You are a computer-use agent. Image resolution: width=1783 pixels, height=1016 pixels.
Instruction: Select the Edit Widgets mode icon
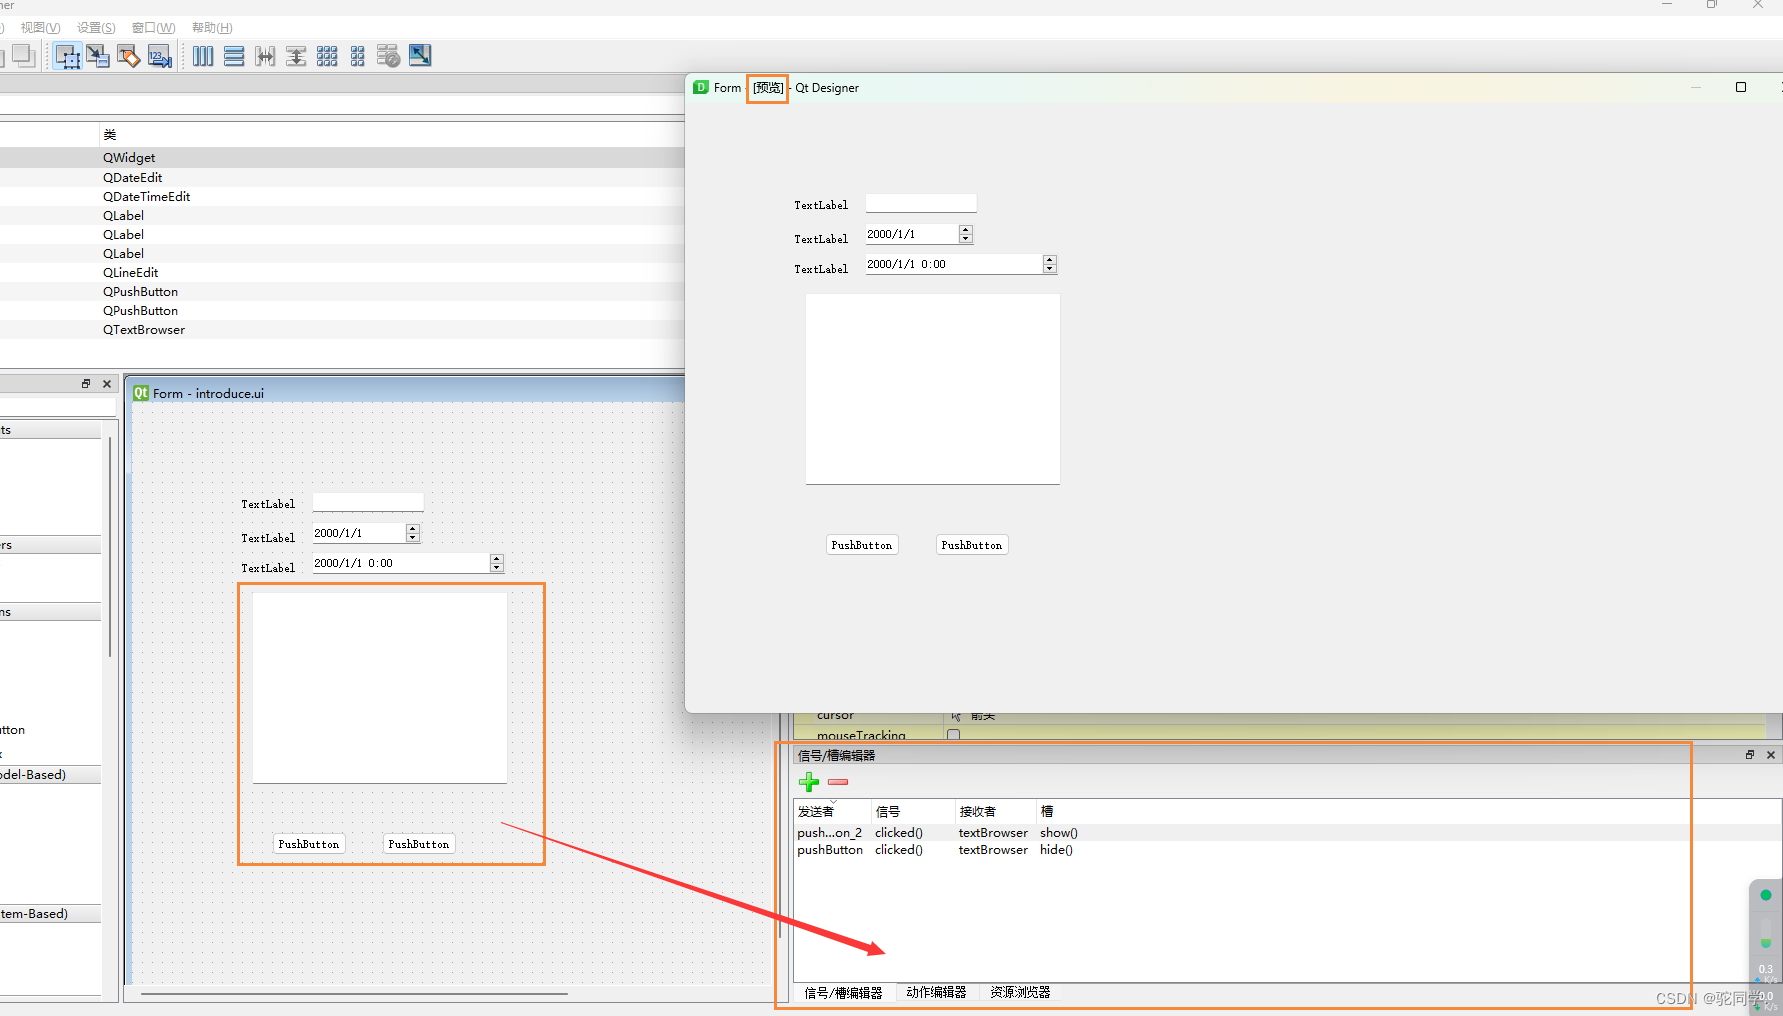(x=67, y=56)
